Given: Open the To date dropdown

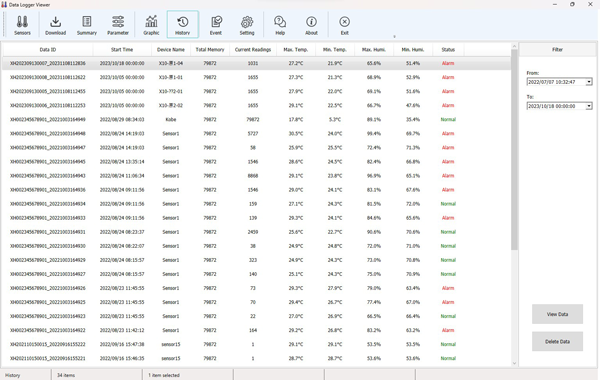Looking at the screenshot, I should pos(589,106).
